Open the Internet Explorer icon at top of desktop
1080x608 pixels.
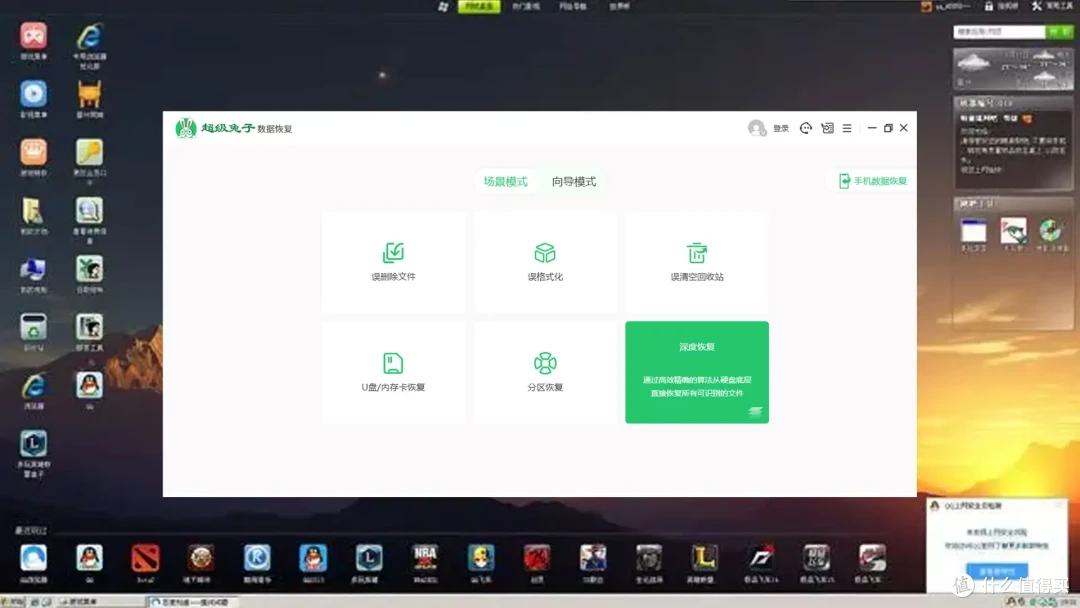(90, 36)
